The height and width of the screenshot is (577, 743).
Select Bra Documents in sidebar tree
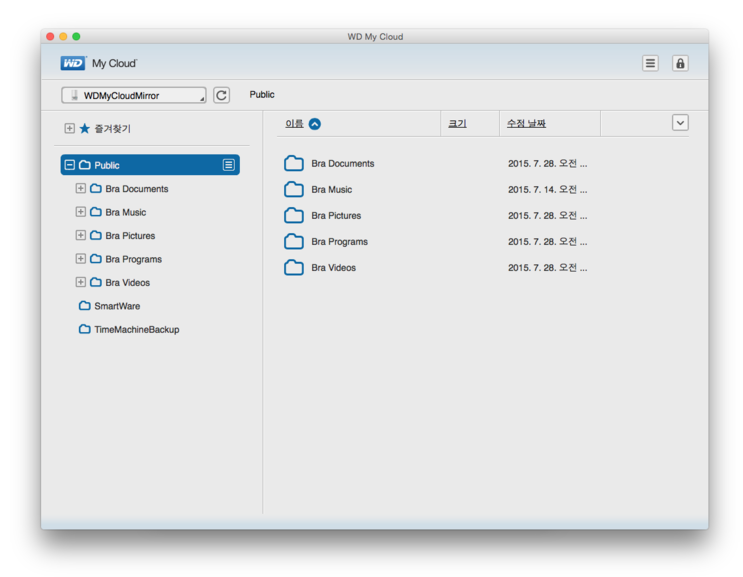point(137,189)
